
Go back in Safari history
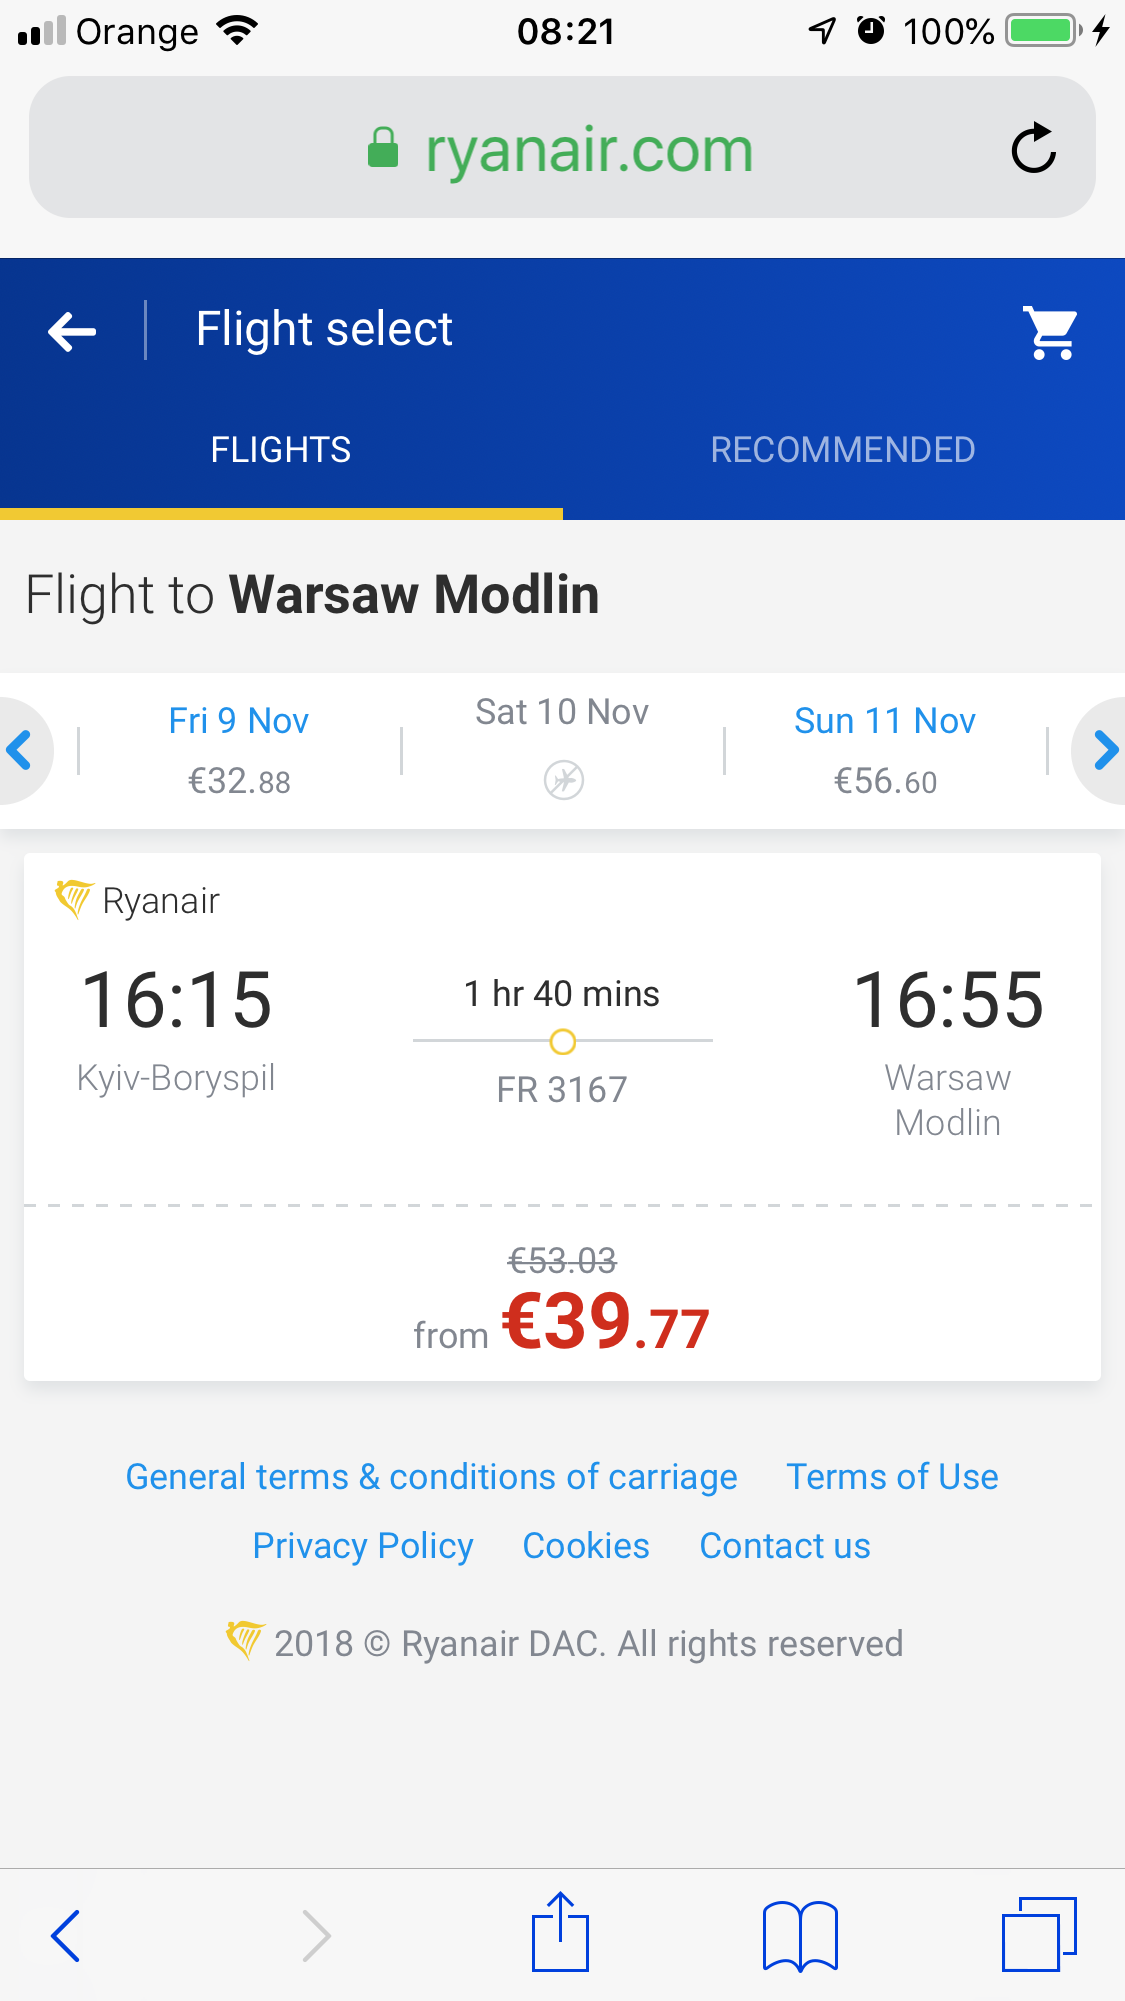(66, 1935)
